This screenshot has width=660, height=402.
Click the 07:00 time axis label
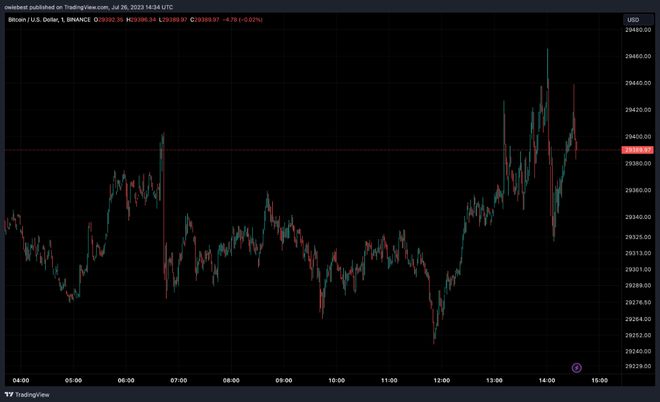click(x=178, y=380)
